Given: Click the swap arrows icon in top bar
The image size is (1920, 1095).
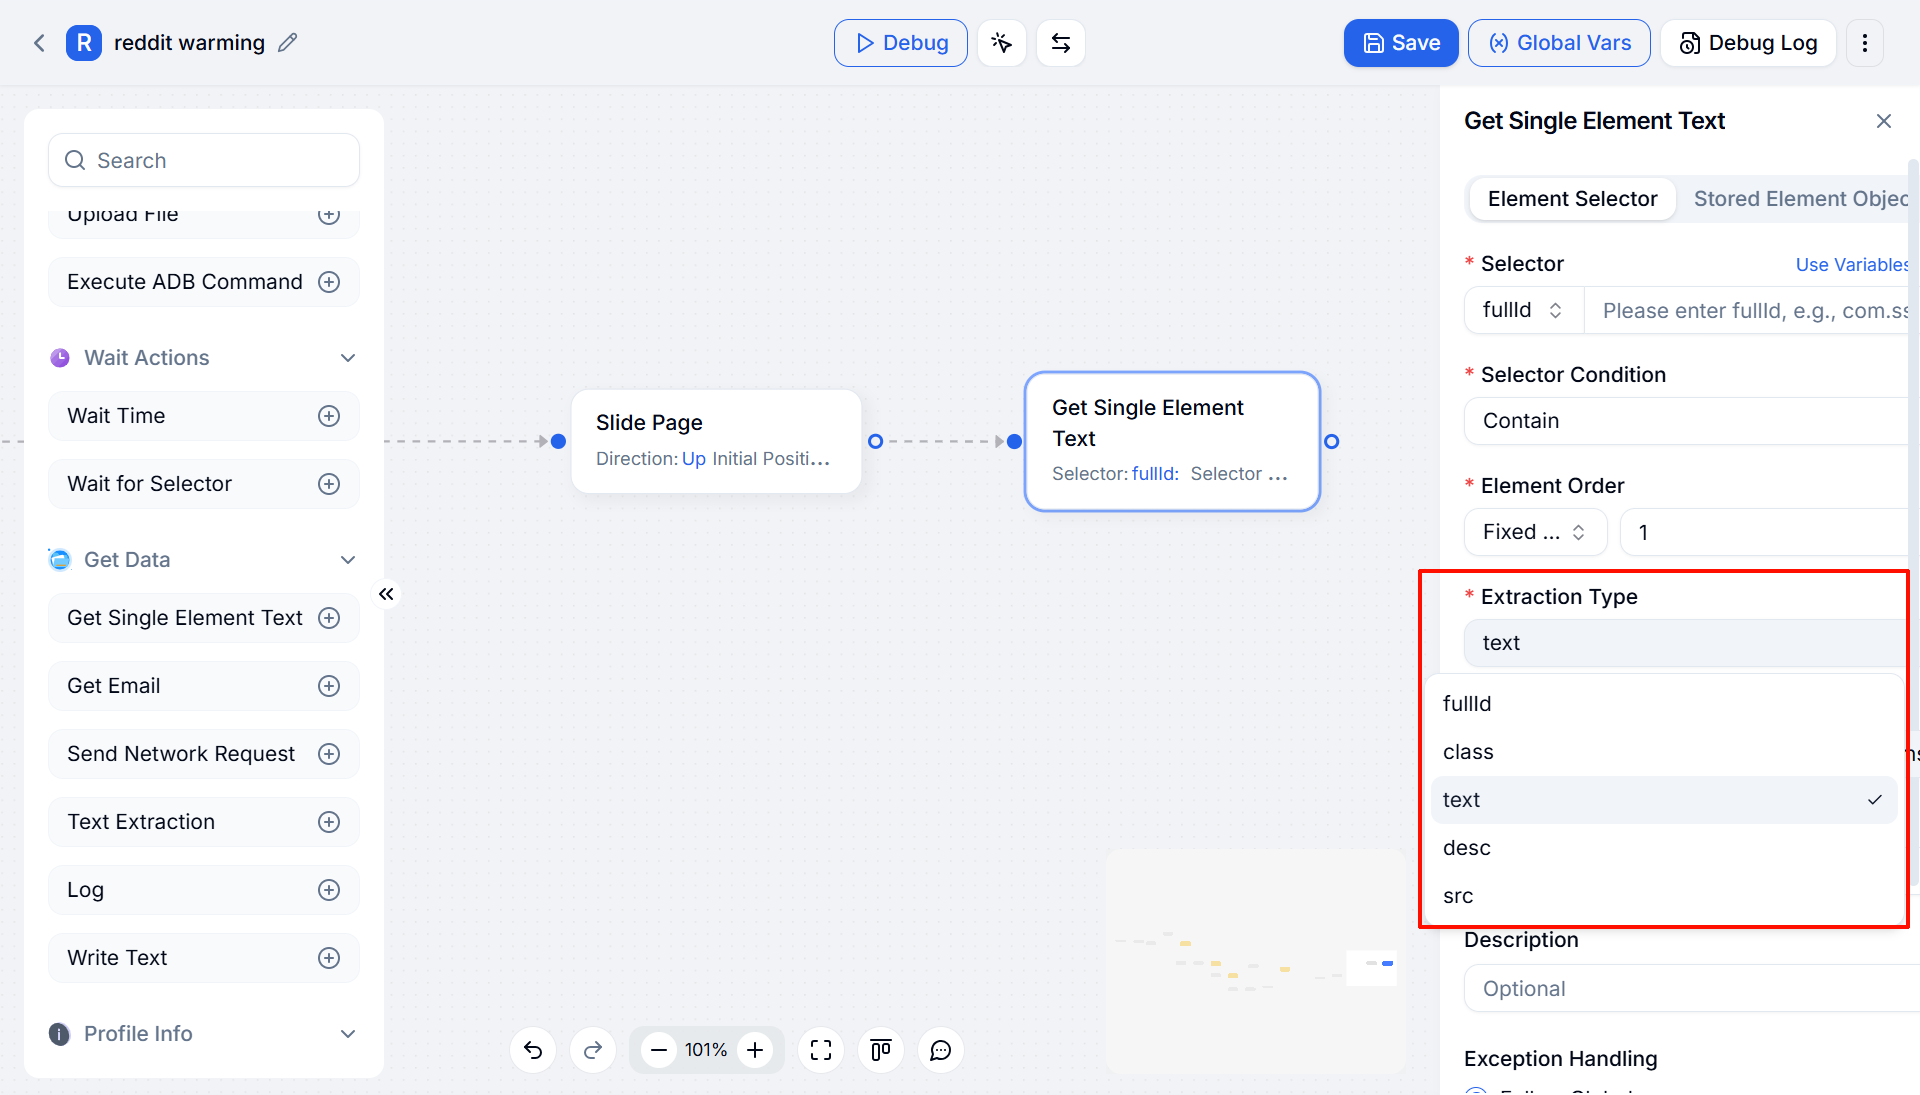Looking at the screenshot, I should [1061, 43].
